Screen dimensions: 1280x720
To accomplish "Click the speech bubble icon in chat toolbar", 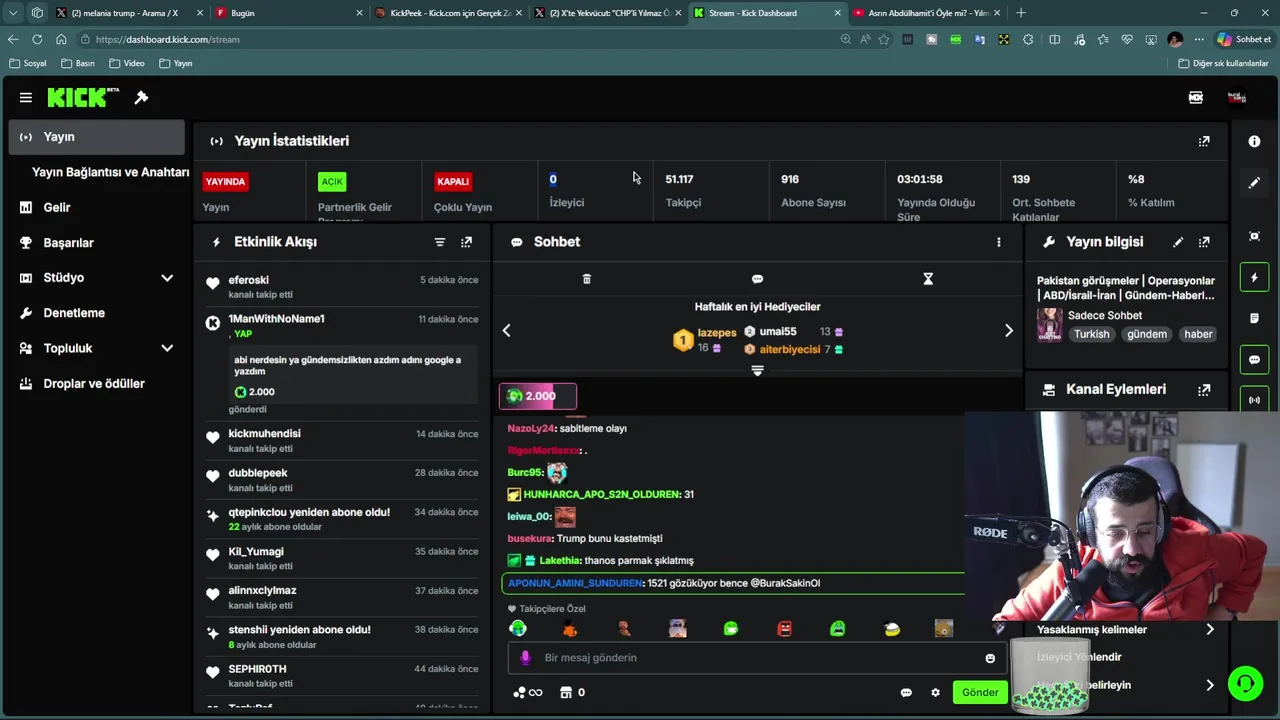I will pos(757,279).
